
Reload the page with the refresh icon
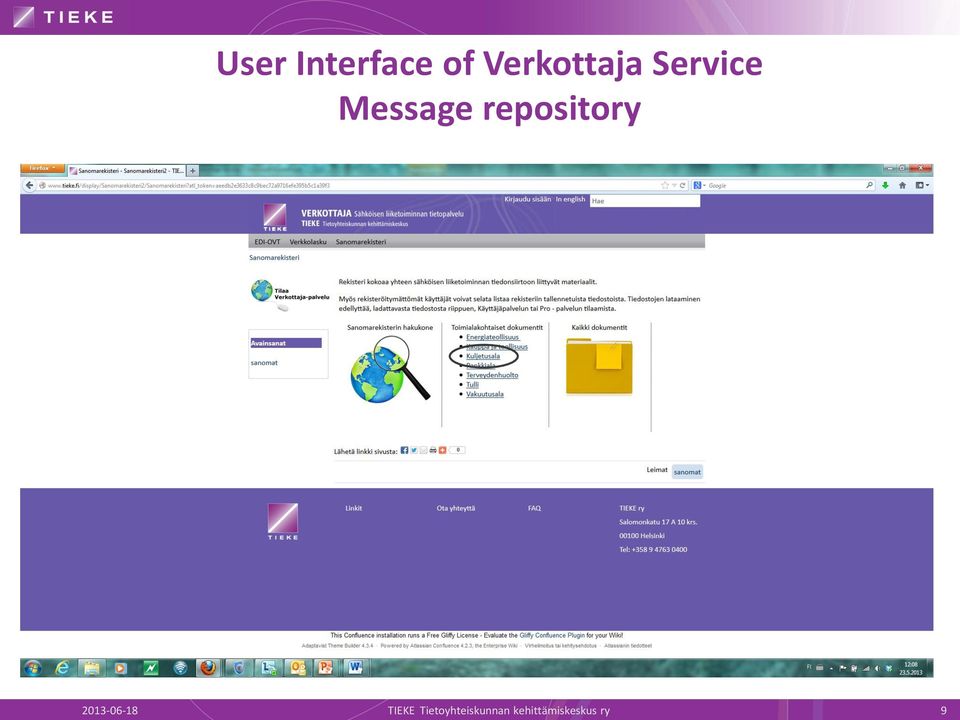coord(683,185)
